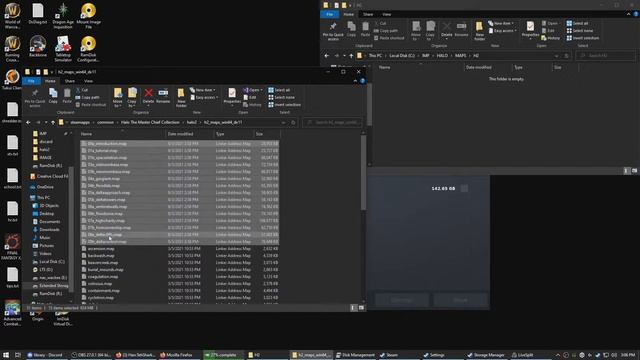The image size is (640, 360).
Task: Click Pin to Quick access in H2 window
Action: [333, 31]
